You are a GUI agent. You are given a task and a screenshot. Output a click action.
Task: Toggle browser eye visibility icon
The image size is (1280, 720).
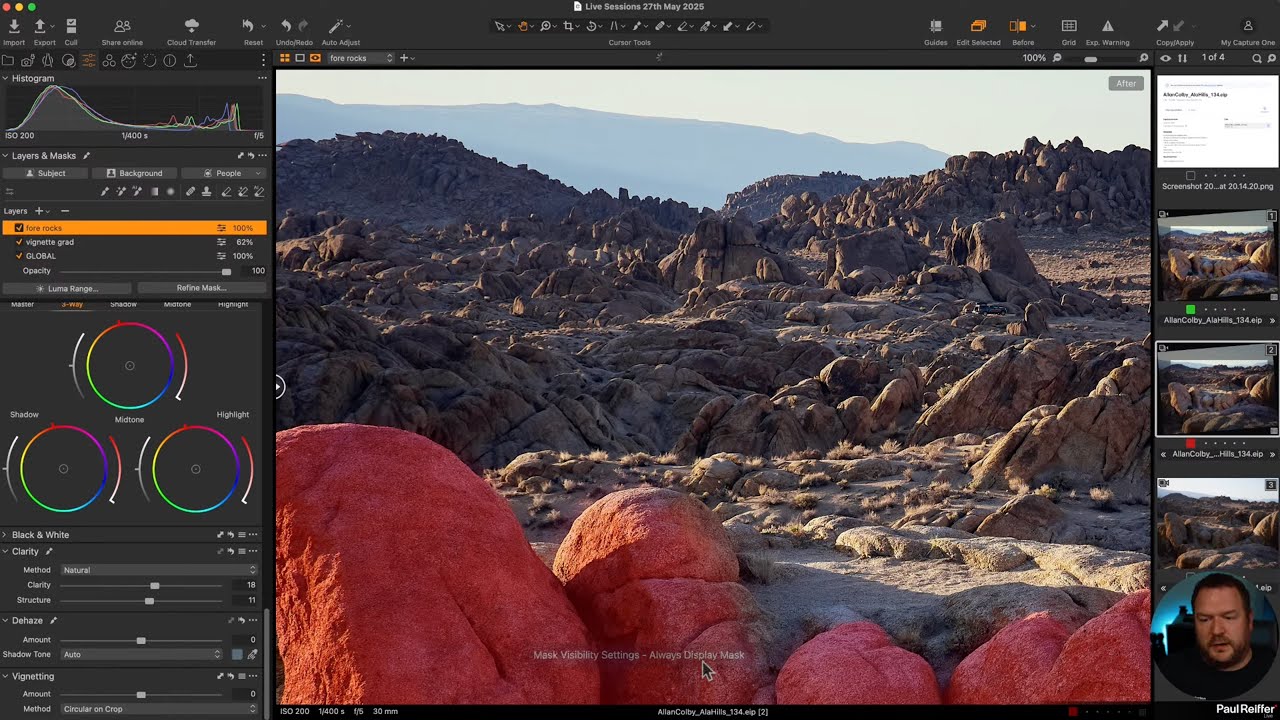point(1165,58)
